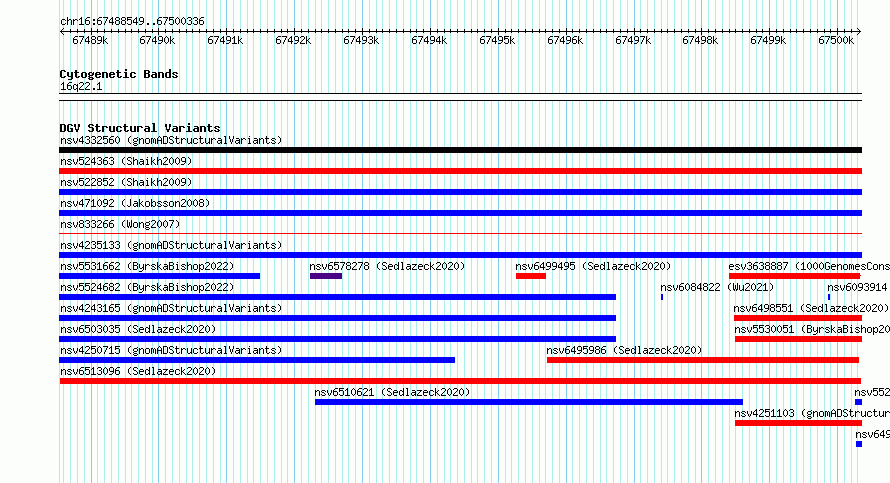This screenshot has height=483, width=890.
Task: Open variant nsv471092 (Jakobsson2008)
Action: pos(135,203)
